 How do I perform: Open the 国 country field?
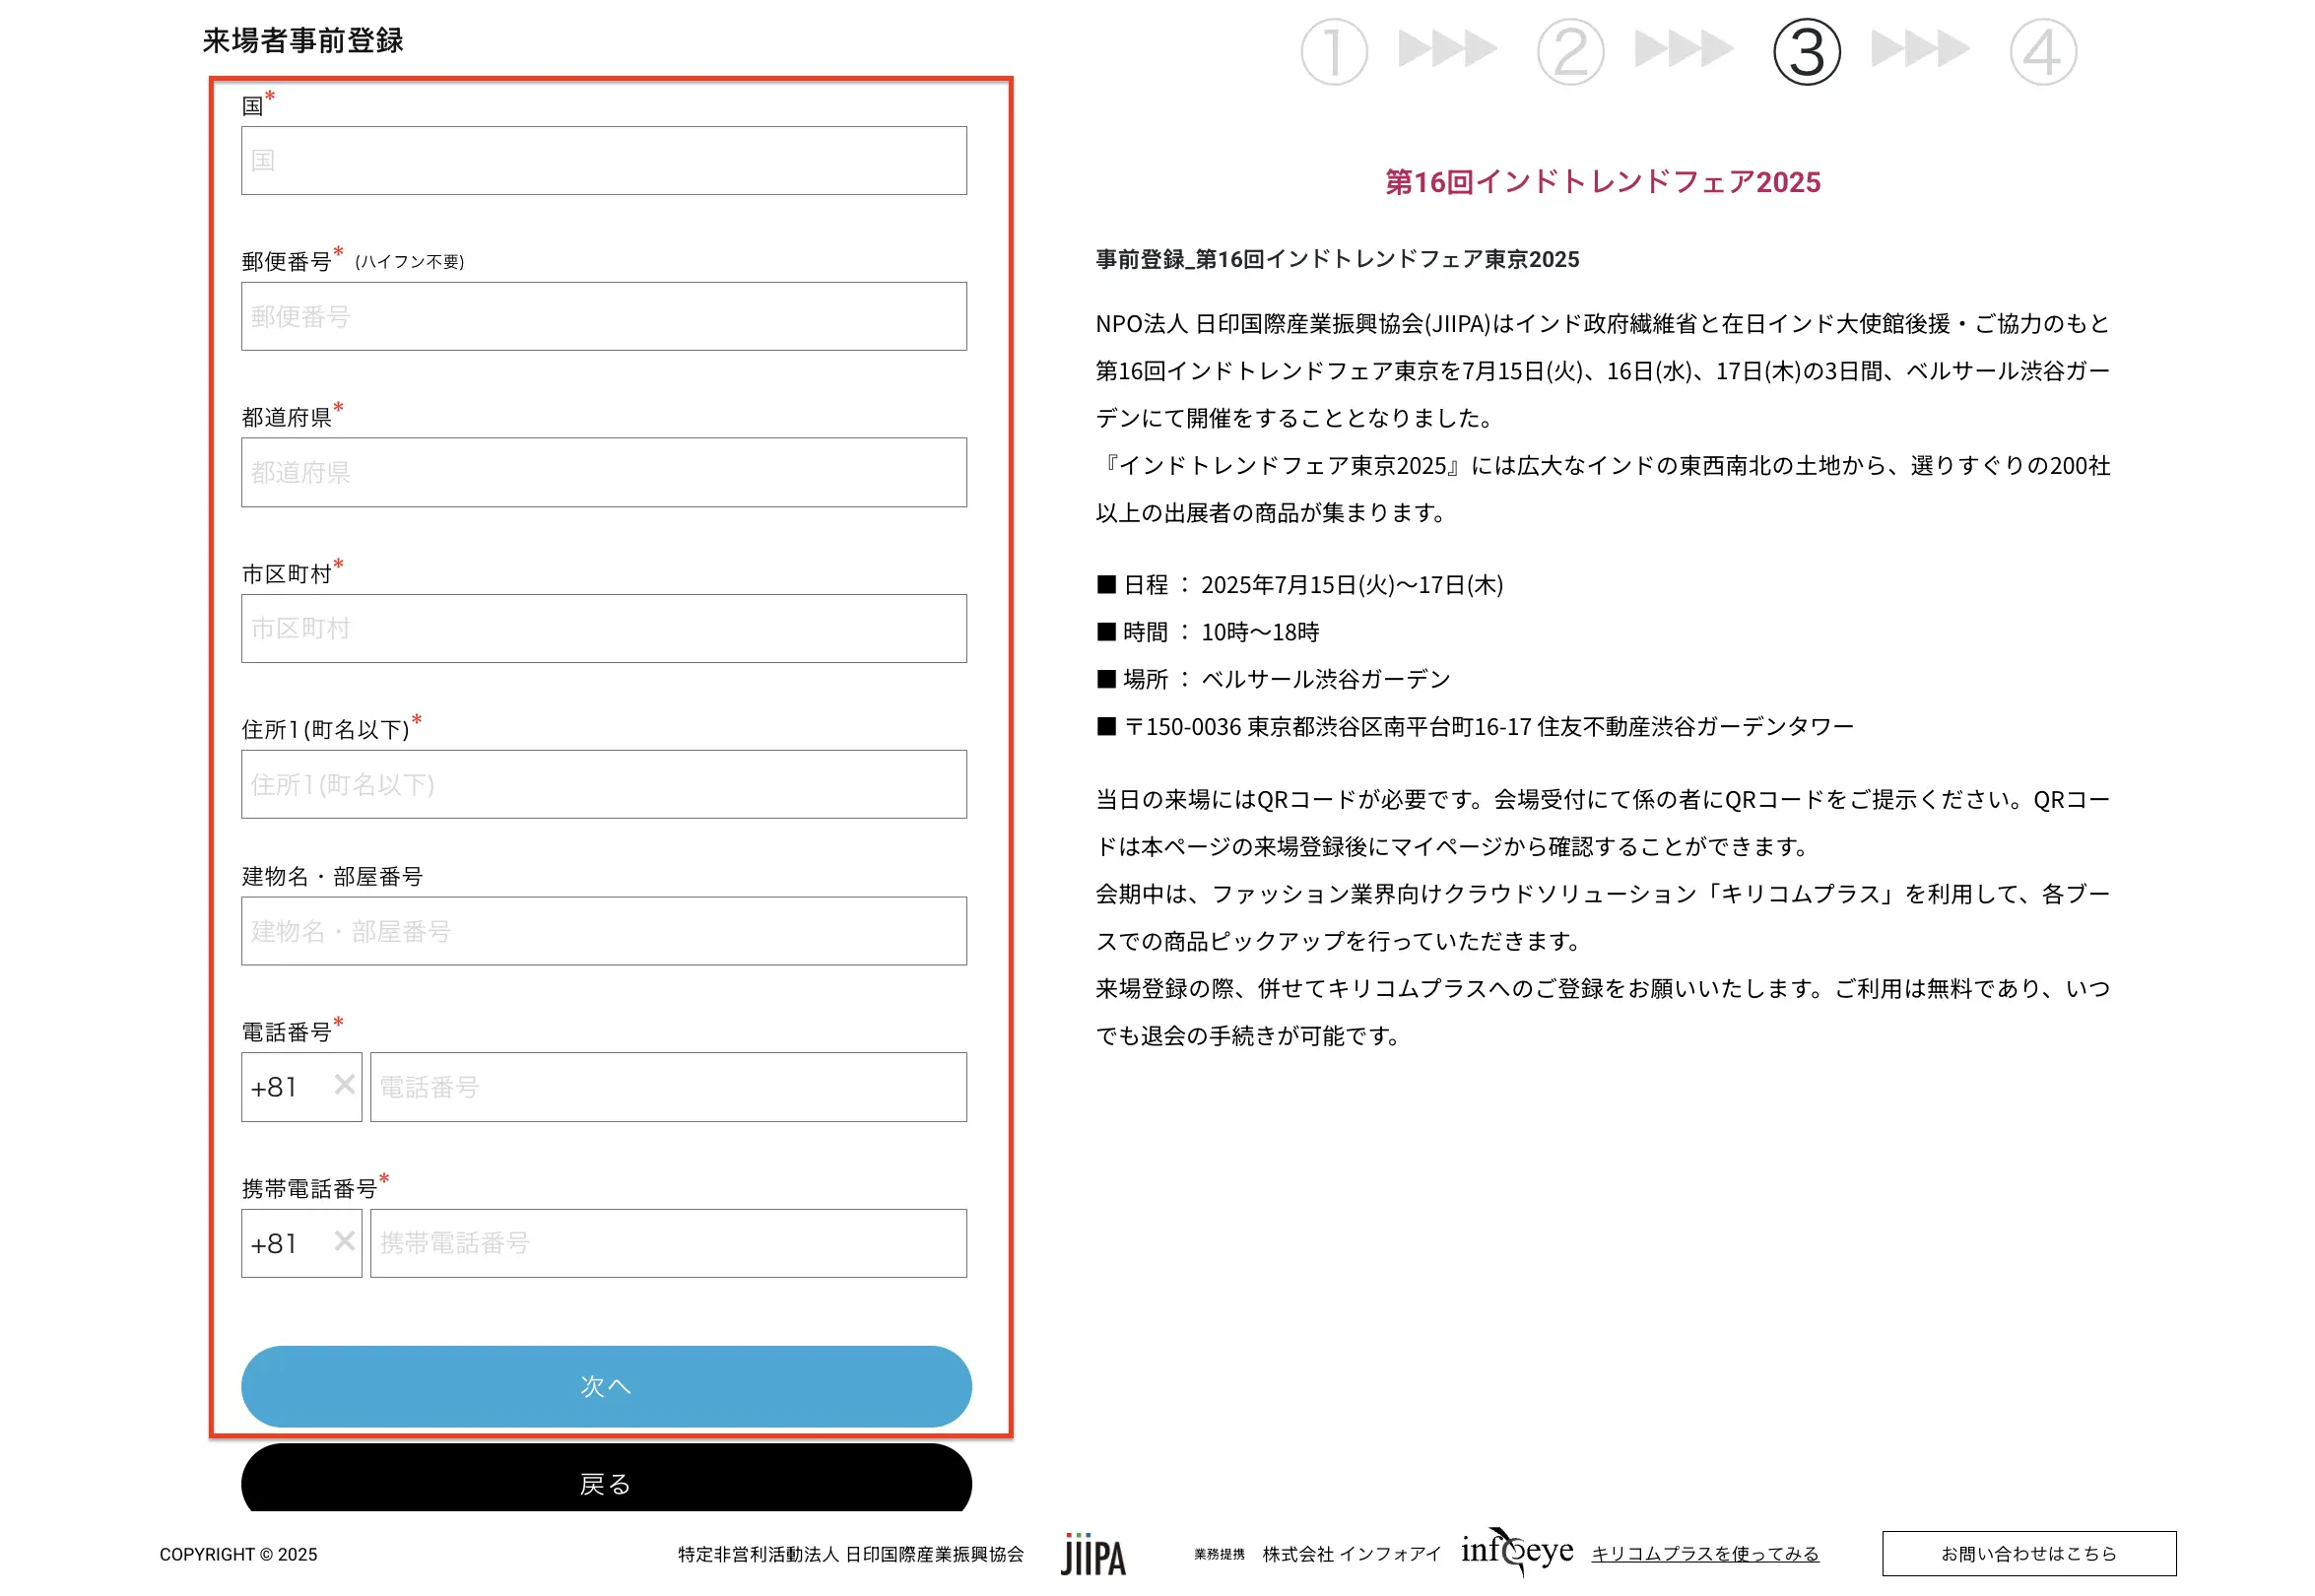tap(604, 160)
